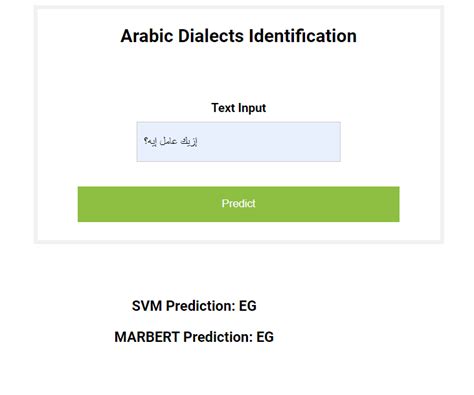The image size is (474, 395).
Task: Click the green Predict button
Action: (238, 204)
